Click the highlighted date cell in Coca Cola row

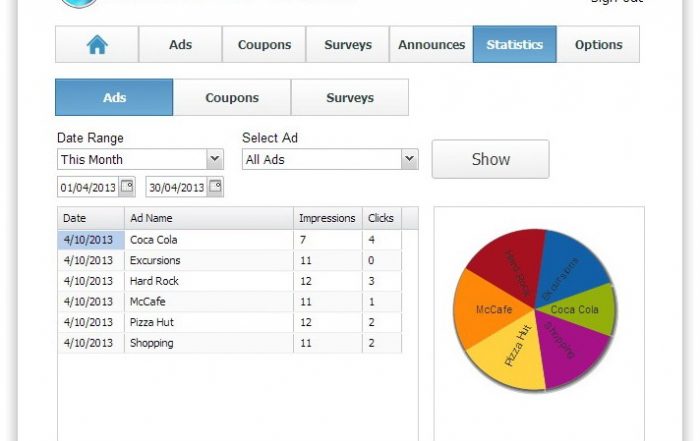[x=91, y=240]
